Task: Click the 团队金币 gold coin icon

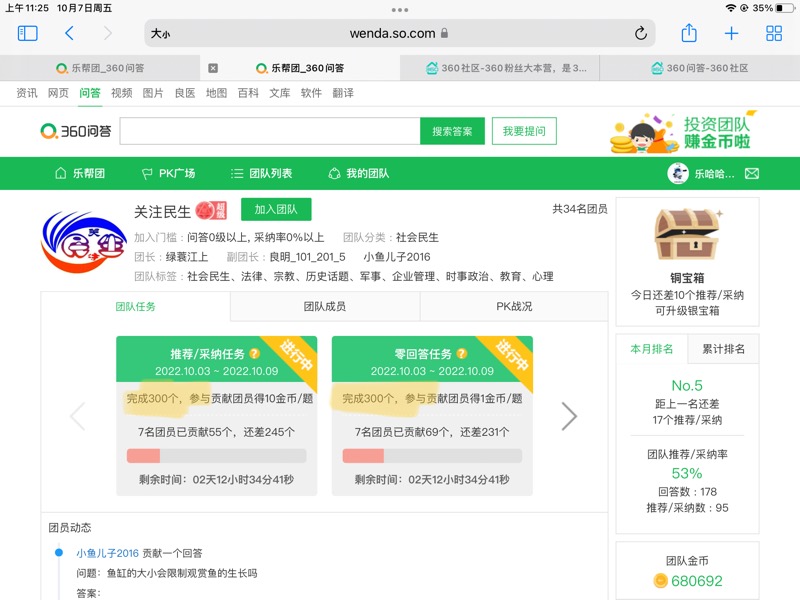Action: point(660,581)
